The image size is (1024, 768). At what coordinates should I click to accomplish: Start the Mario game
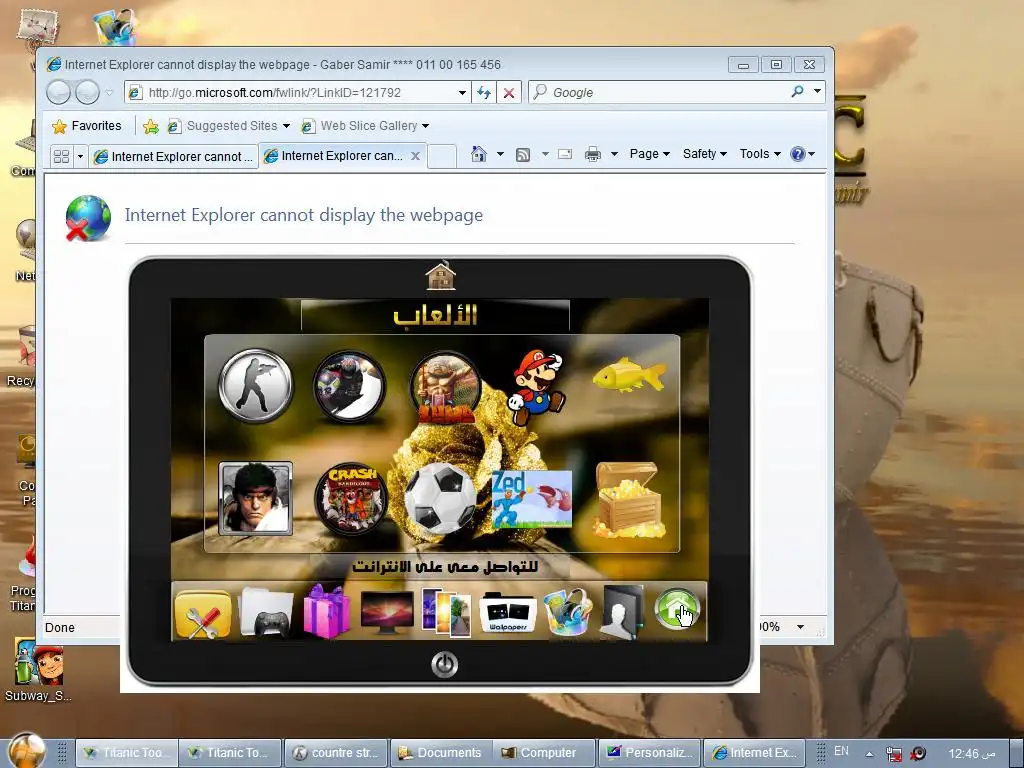[537, 386]
